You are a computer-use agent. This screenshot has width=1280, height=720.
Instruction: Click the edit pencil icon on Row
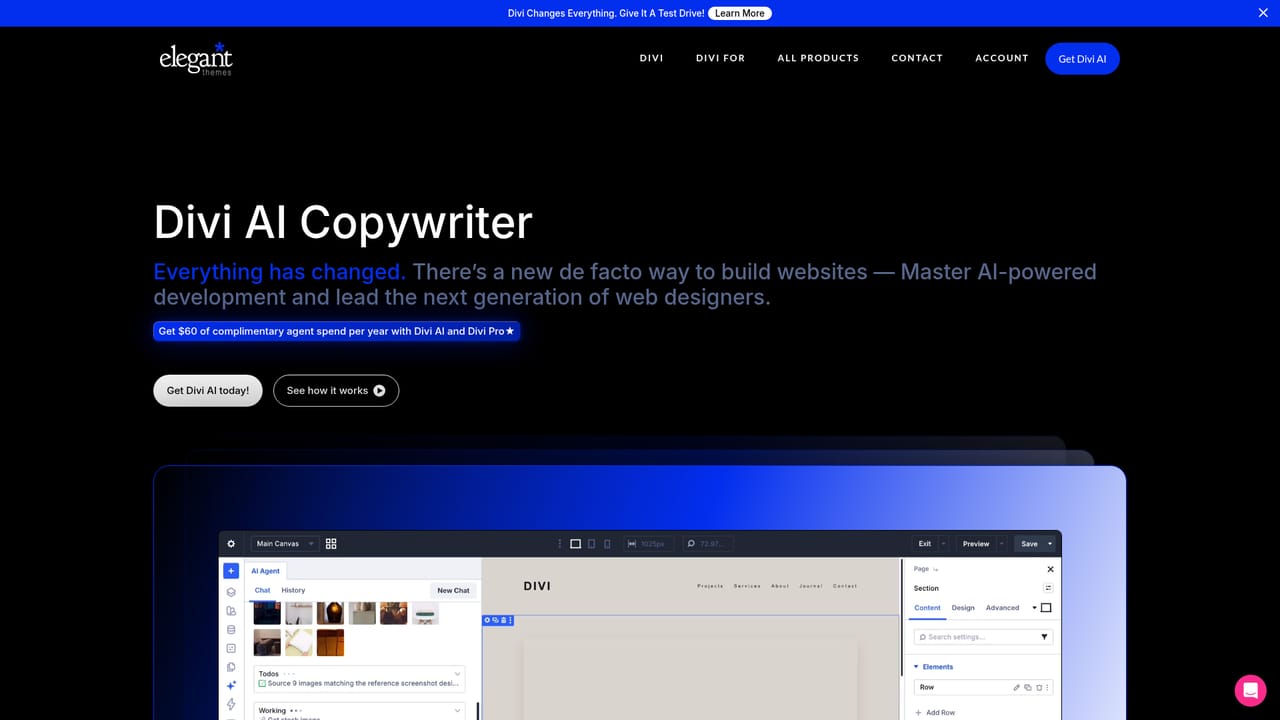pyautogui.click(x=1017, y=688)
